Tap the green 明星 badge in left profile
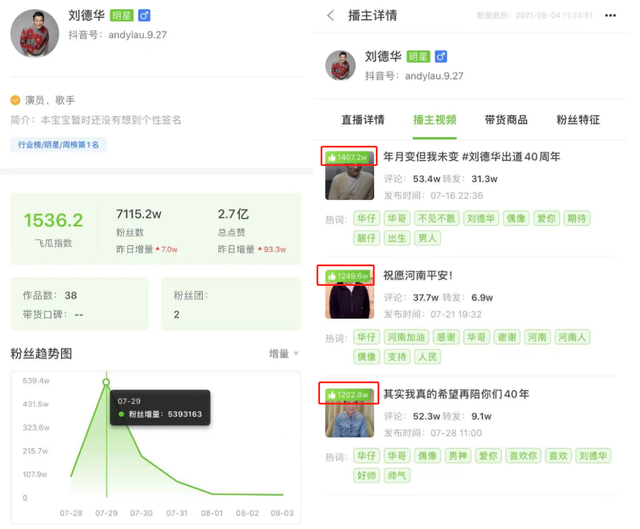Screen dimensions: 640x529 [122, 16]
